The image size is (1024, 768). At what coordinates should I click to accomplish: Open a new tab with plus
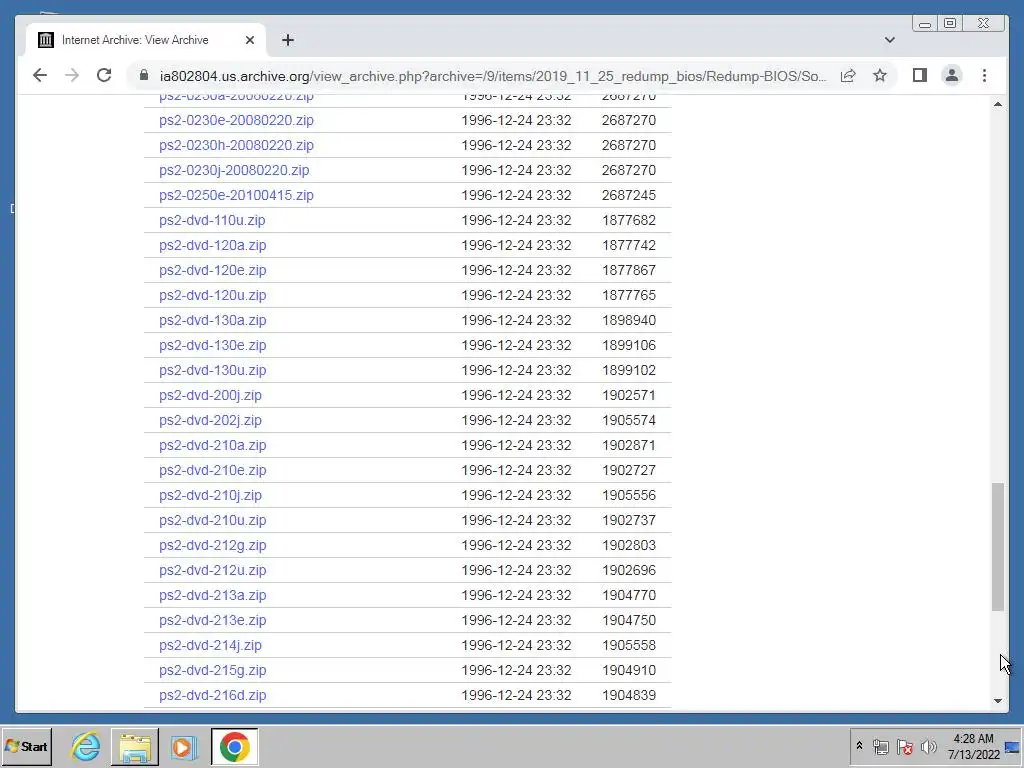point(287,40)
